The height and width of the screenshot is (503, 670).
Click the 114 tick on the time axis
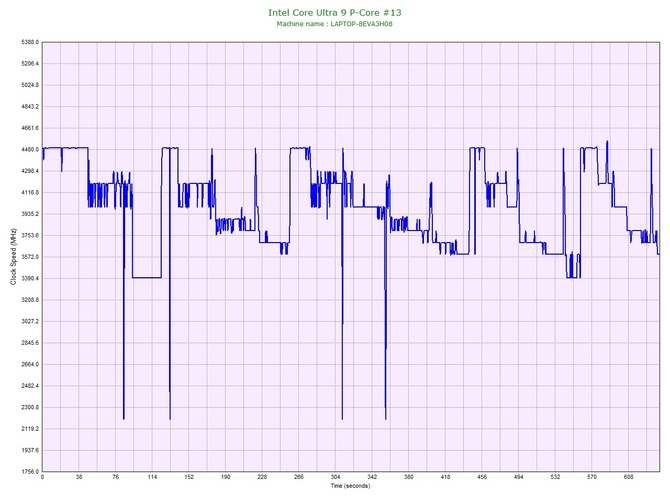coord(152,477)
